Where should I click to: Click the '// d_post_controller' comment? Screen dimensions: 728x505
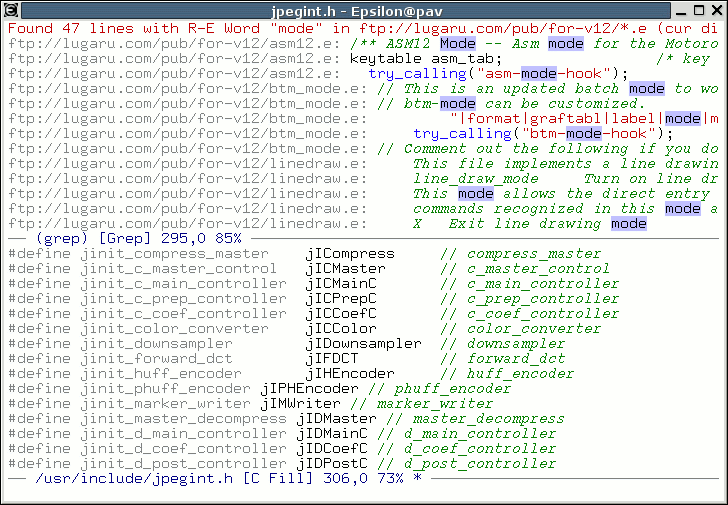[467, 463]
